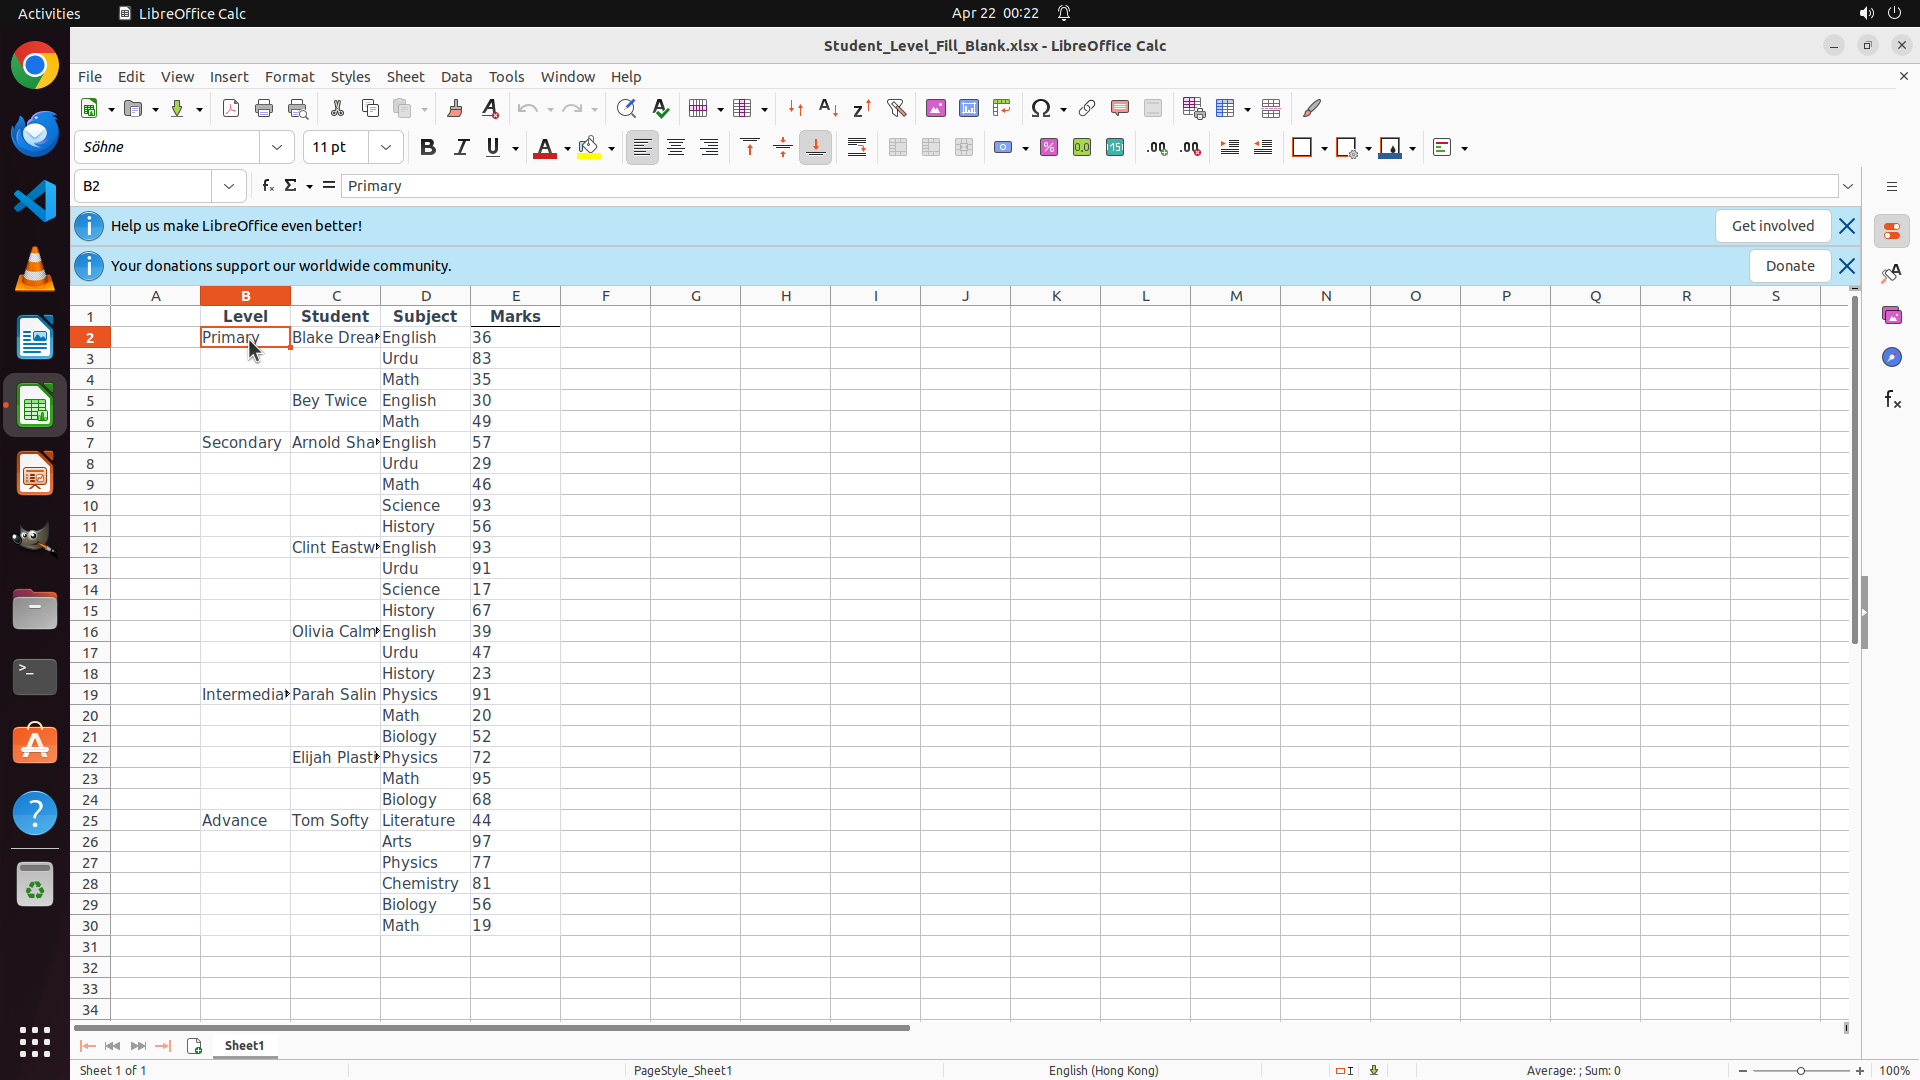Open the Navigator panel in the sidebar
The width and height of the screenshot is (1920, 1080).
pyautogui.click(x=1891, y=357)
